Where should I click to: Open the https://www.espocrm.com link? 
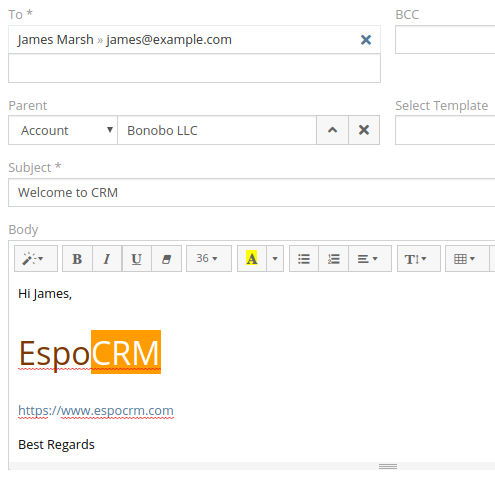[x=96, y=411]
